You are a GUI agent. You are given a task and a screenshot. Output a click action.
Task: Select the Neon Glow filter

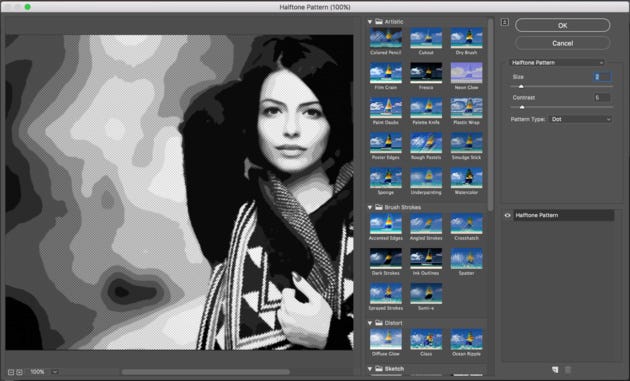pos(466,73)
